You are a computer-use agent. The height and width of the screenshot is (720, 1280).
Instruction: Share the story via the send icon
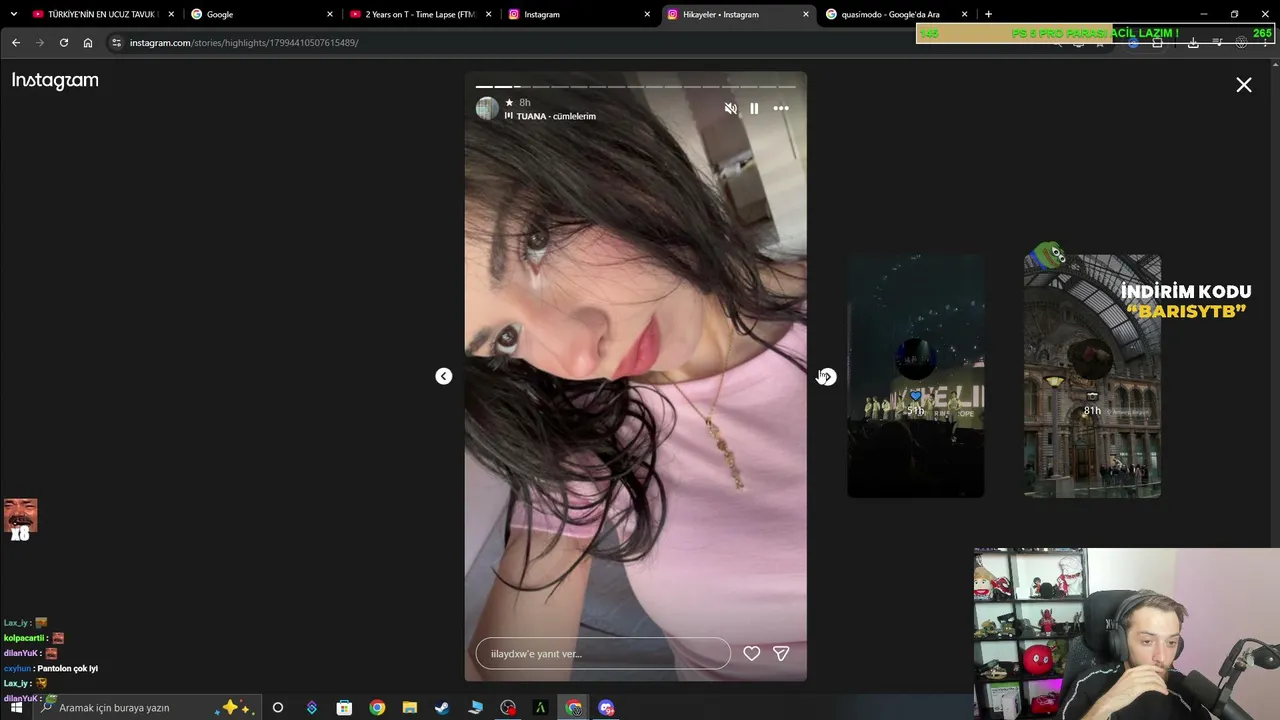pyautogui.click(x=781, y=653)
